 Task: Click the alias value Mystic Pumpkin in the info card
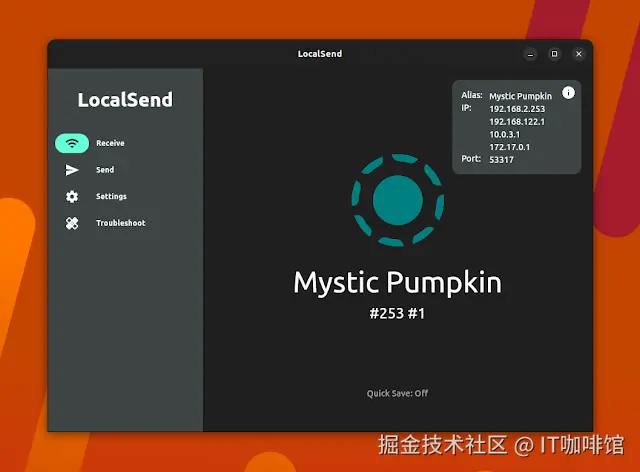tap(520, 96)
